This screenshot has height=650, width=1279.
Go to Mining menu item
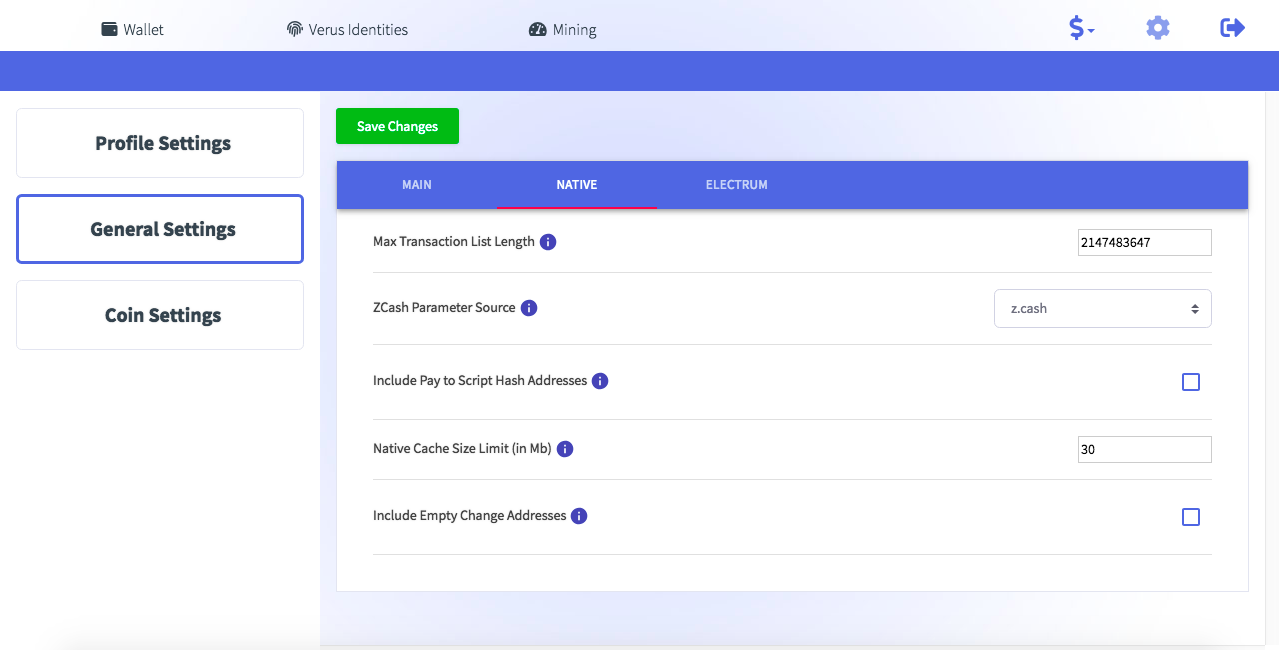pyautogui.click(x=562, y=29)
